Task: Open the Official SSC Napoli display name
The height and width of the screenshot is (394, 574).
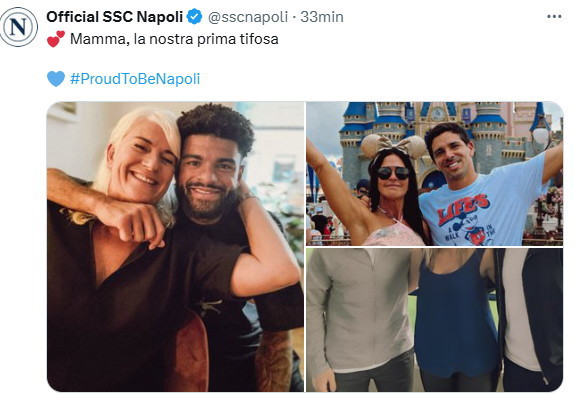Action: [115, 17]
